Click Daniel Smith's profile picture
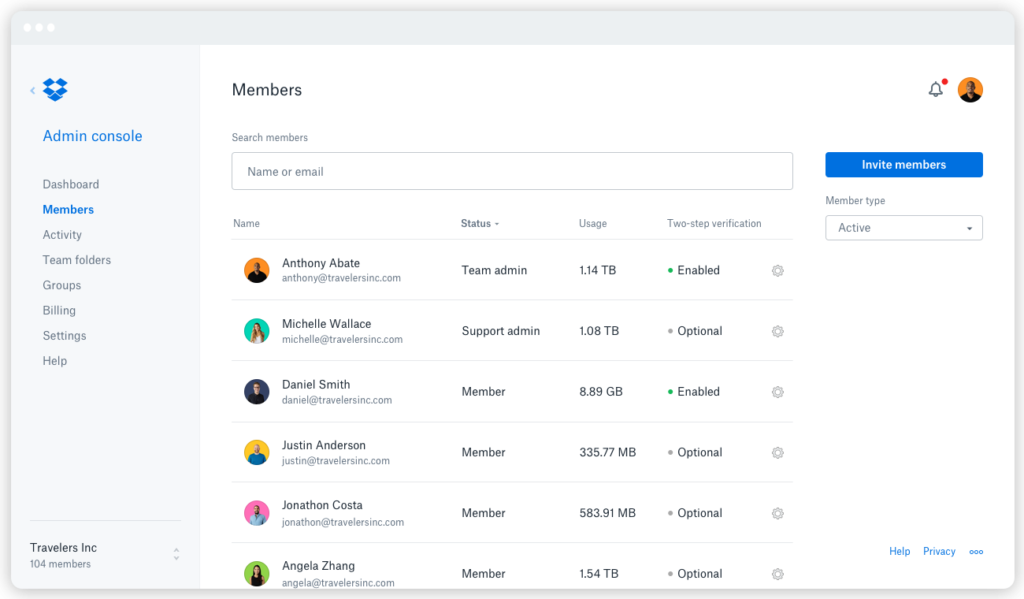This screenshot has height=599, width=1024. (x=257, y=392)
